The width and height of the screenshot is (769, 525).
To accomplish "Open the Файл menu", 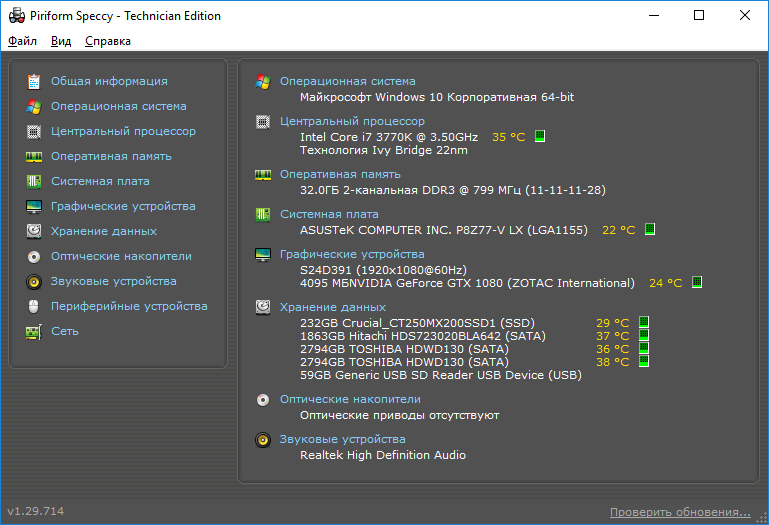I will pyautogui.click(x=23, y=41).
